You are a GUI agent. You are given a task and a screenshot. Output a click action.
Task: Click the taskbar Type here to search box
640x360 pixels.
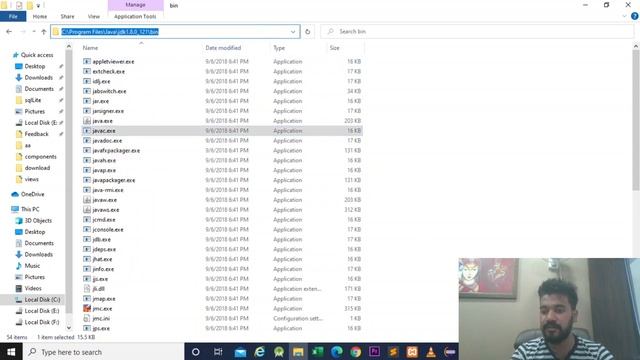[x=103, y=352]
